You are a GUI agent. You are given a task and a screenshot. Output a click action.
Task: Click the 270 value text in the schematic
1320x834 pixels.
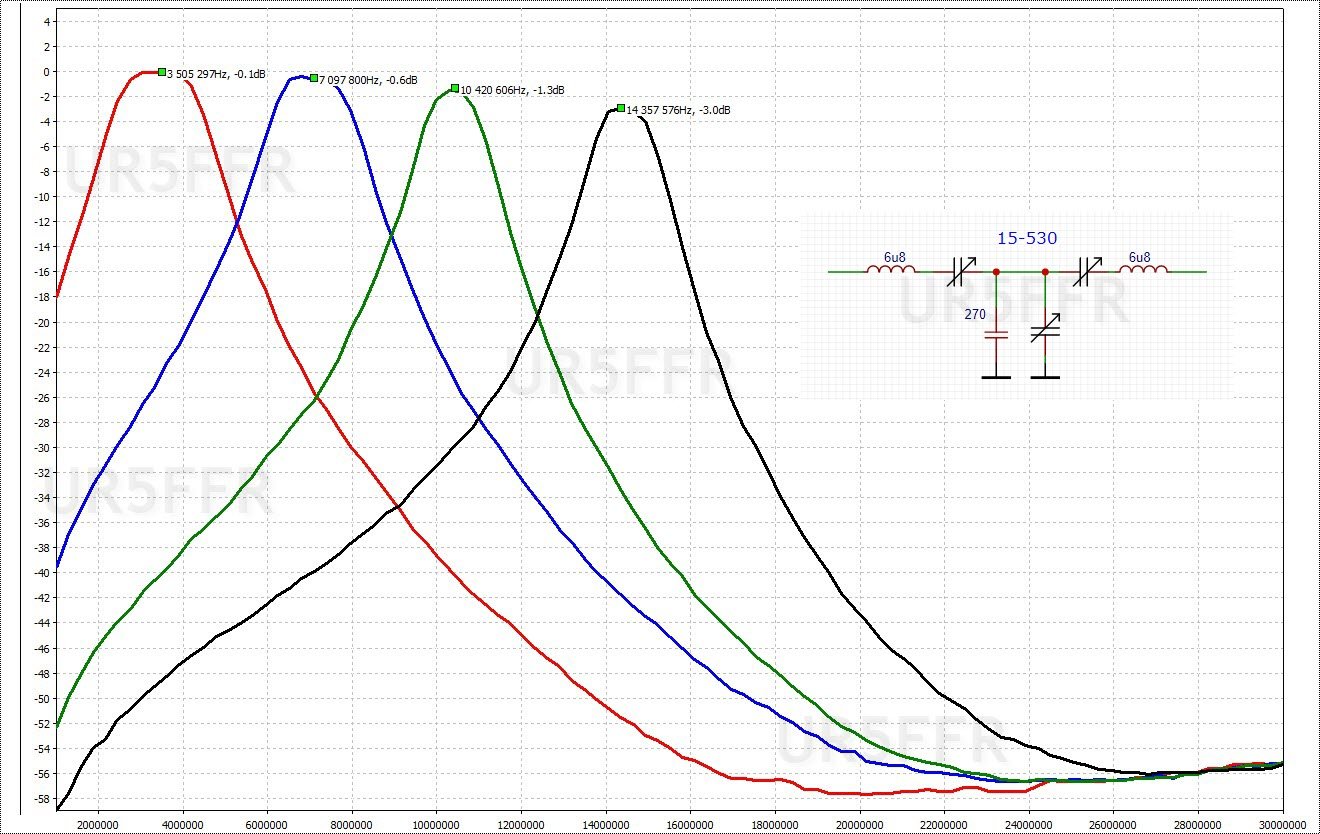974,314
